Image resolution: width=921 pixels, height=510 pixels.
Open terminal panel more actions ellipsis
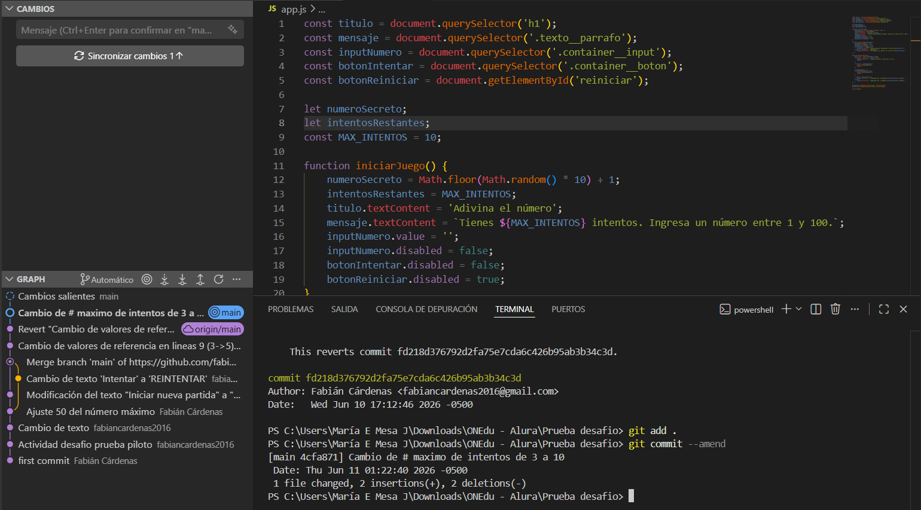point(855,309)
